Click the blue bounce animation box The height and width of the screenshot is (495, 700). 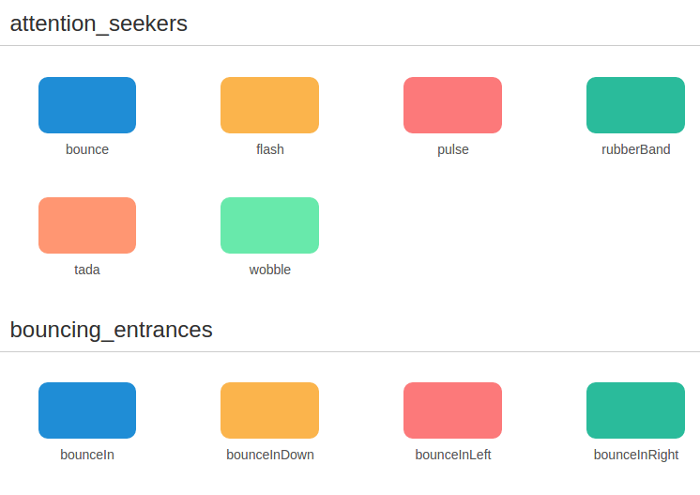click(87, 105)
